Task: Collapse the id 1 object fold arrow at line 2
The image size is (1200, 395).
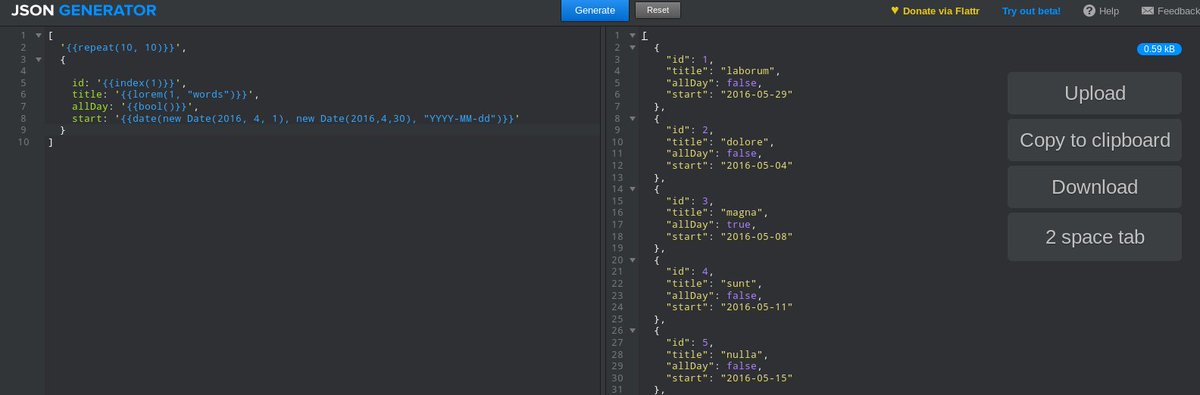Action: click(632, 48)
